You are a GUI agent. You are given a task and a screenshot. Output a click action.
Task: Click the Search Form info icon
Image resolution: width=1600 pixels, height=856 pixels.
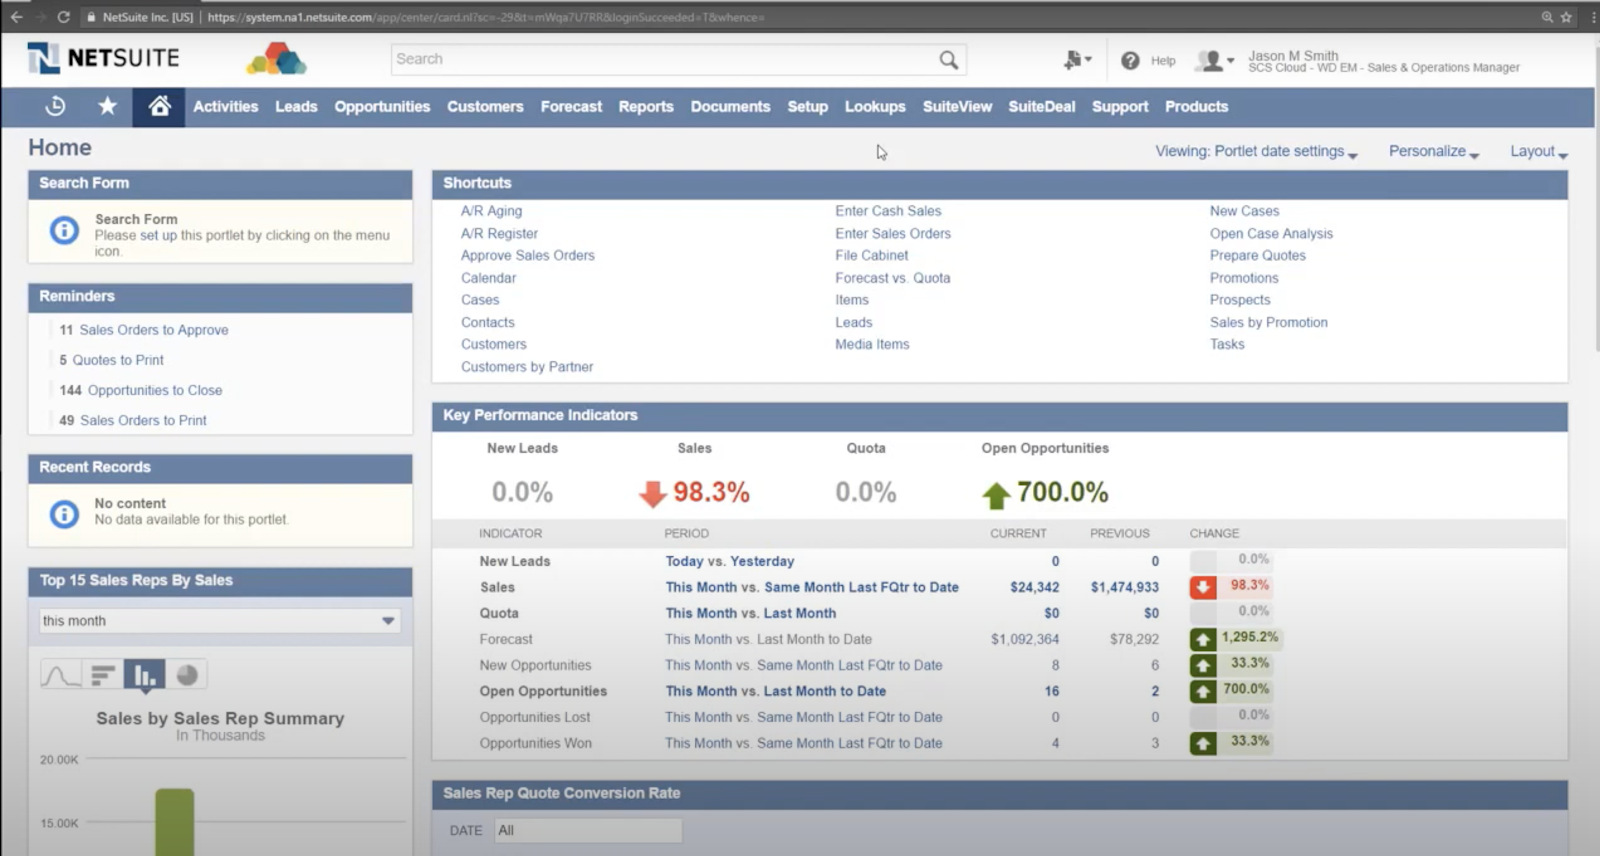(x=64, y=231)
